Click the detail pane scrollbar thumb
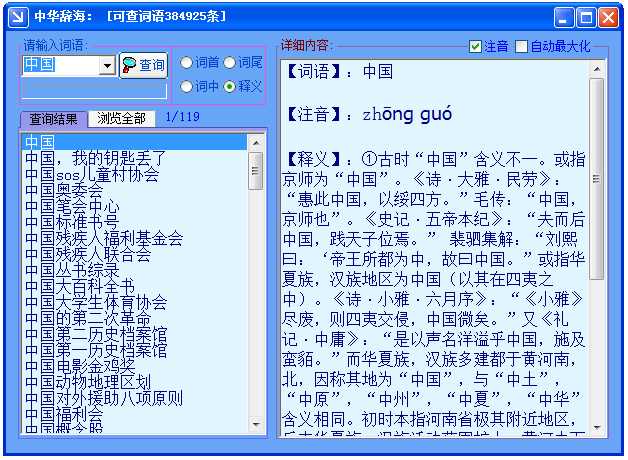 click(x=597, y=179)
